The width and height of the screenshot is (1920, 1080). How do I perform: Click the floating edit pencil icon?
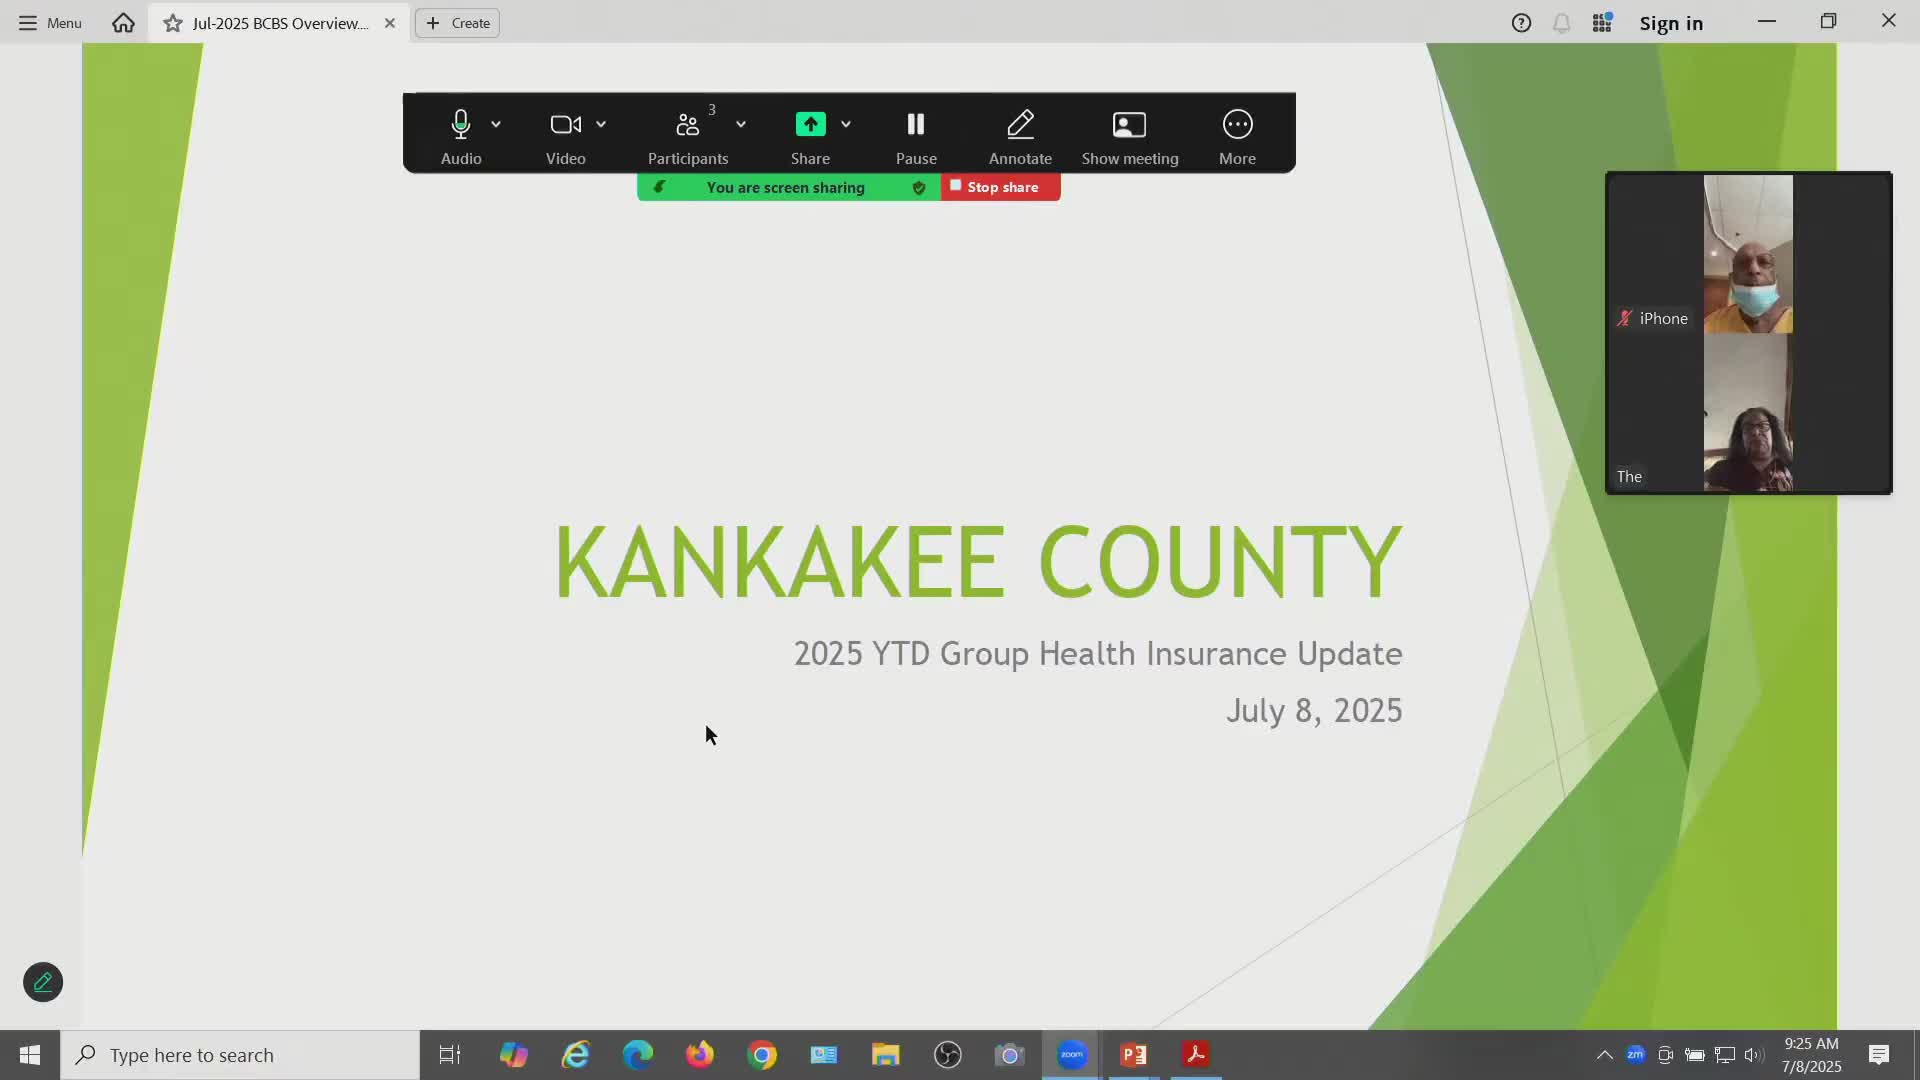click(x=43, y=982)
